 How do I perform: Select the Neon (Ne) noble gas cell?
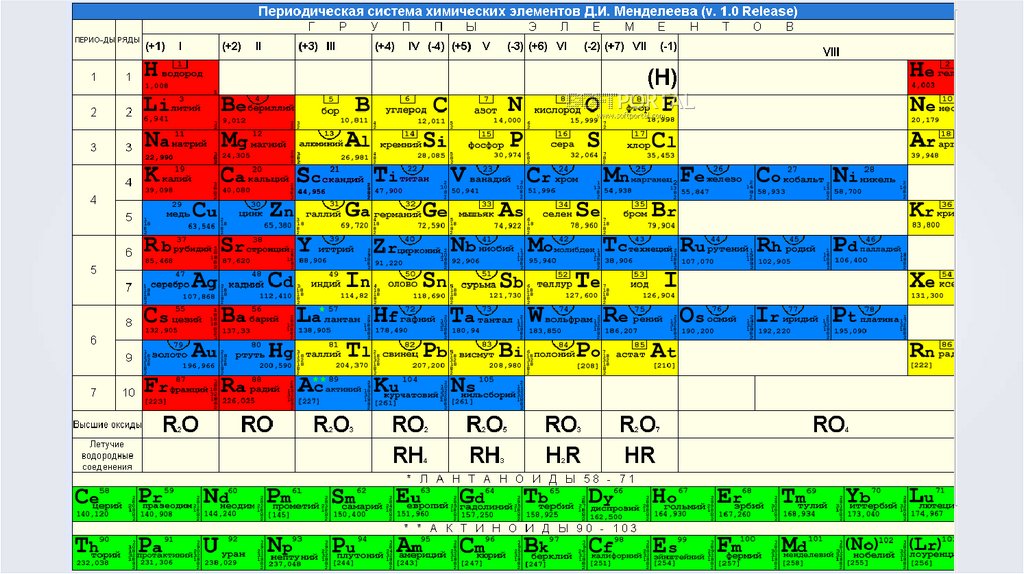931,112
